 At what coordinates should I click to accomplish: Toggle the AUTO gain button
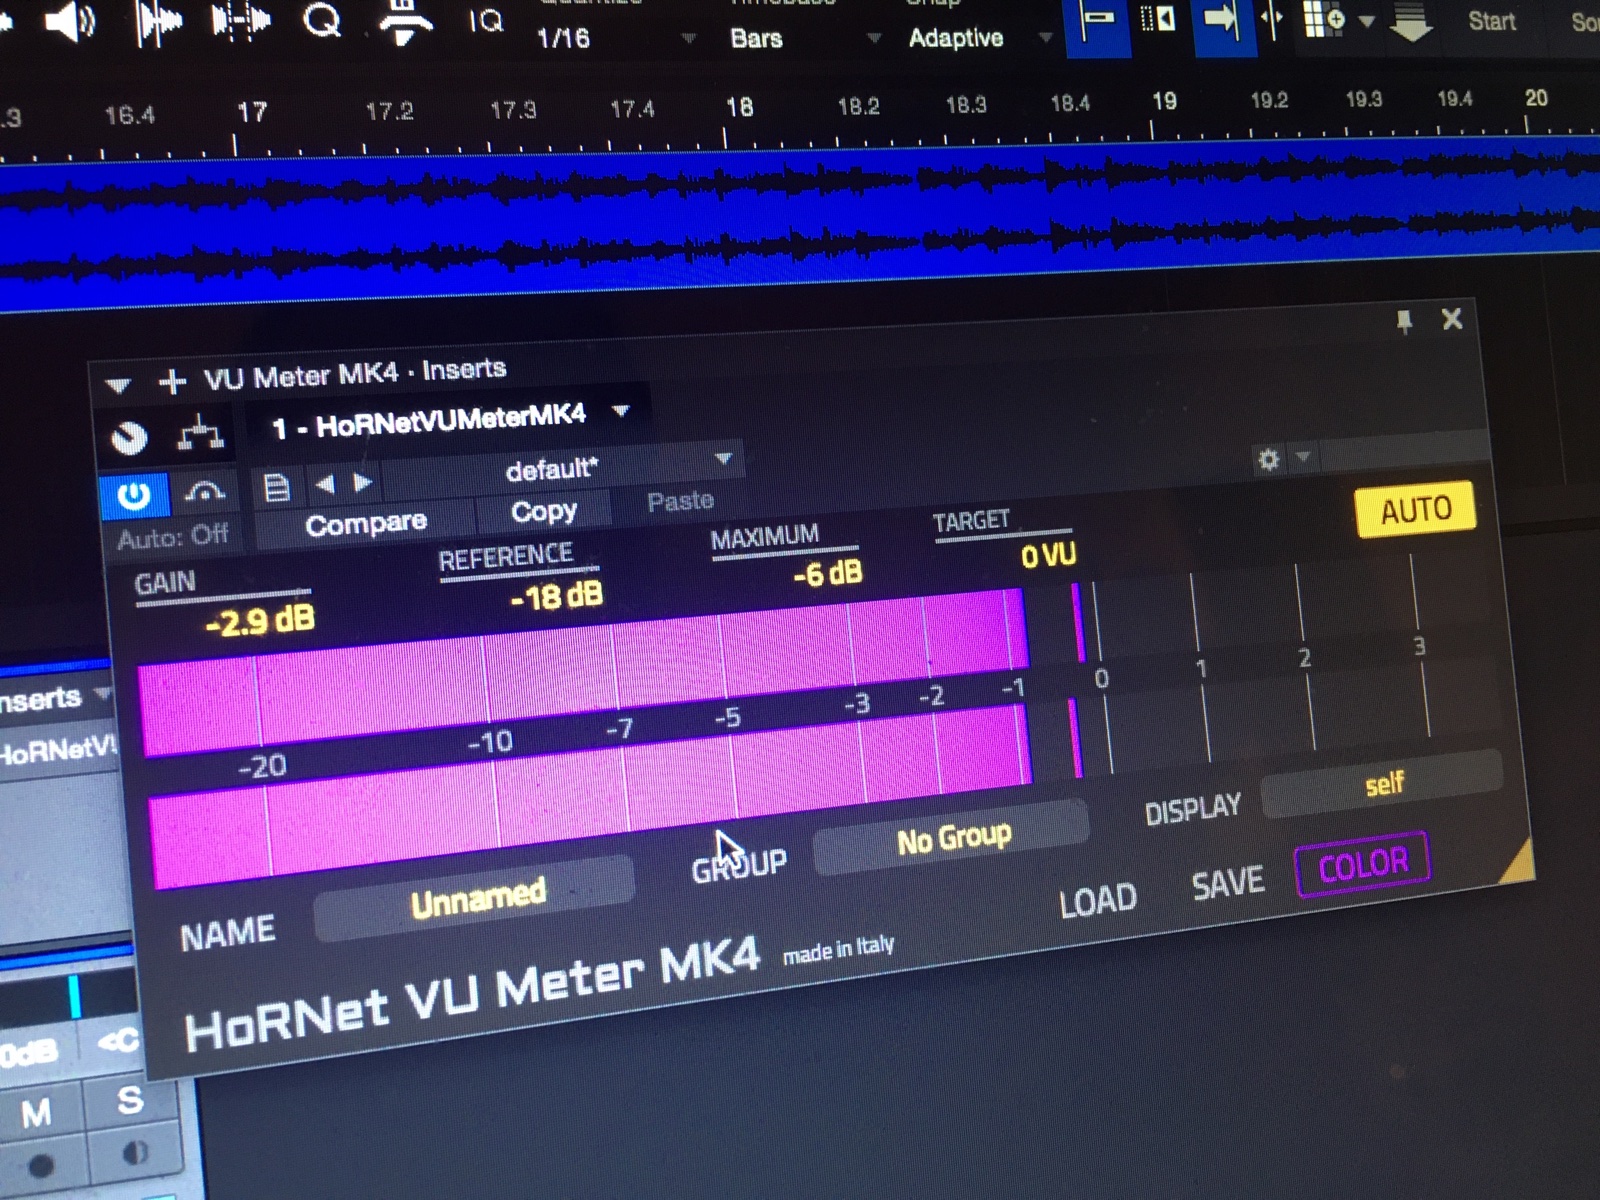point(1416,511)
